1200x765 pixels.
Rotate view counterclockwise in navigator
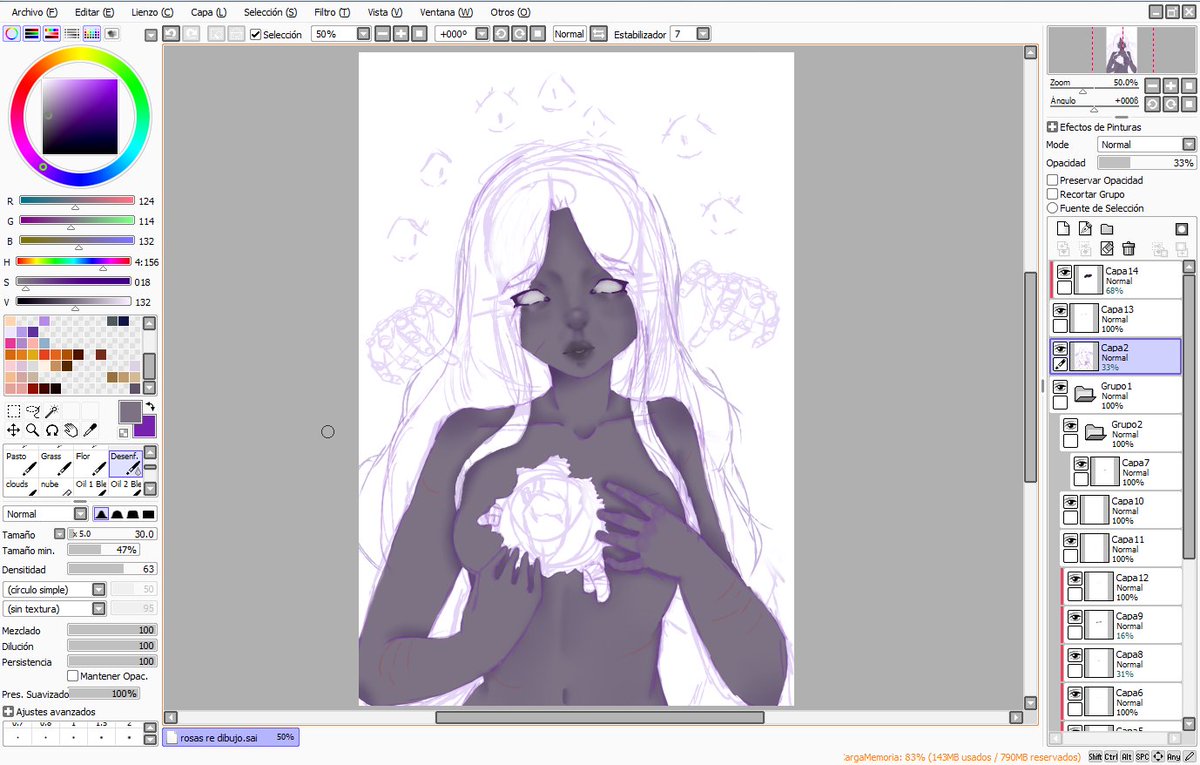(1152, 103)
